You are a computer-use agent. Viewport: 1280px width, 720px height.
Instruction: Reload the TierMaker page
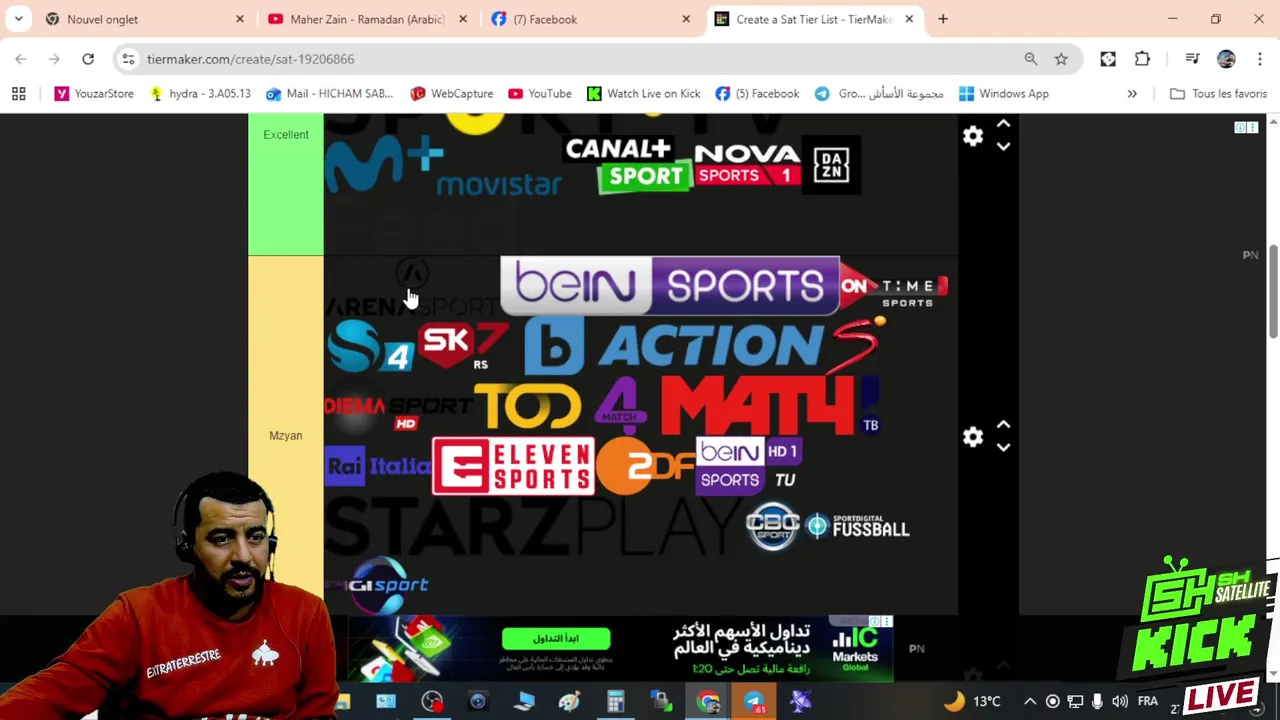88,59
